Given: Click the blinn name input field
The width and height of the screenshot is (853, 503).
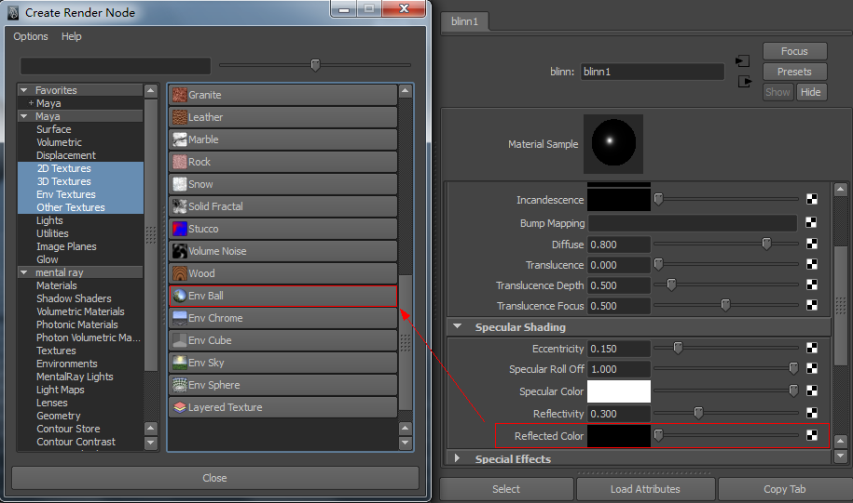Looking at the screenshot, I should click(652, 72).
